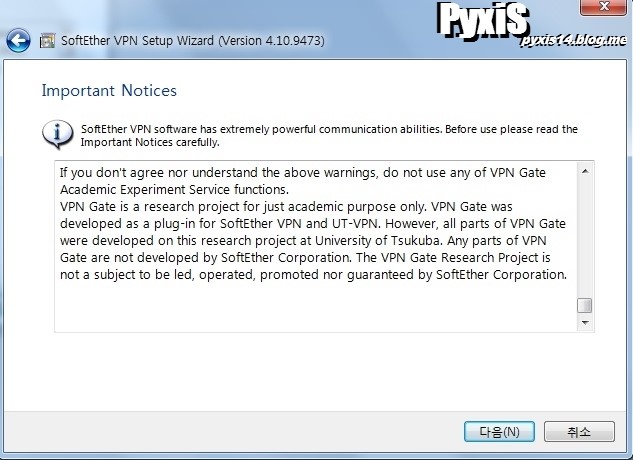
Task: Click the line mentioning UT-VPN plug-in
Action: point(313,223)
